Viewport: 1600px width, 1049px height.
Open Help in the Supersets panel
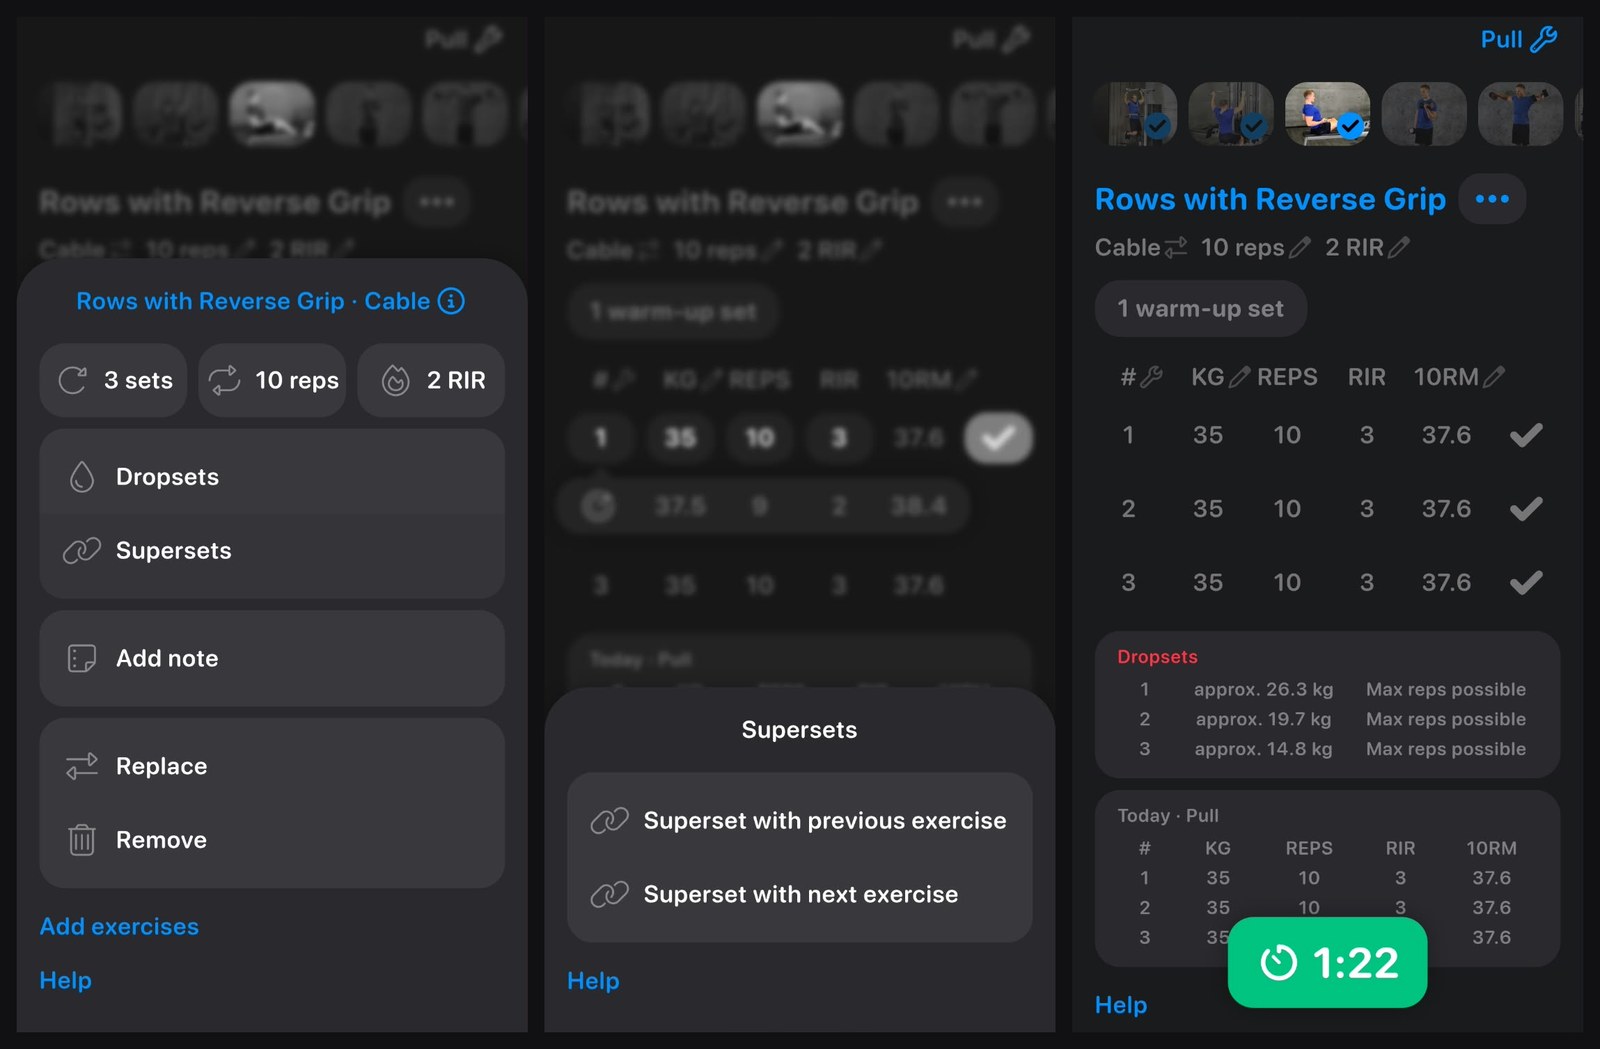click(593, 981)
